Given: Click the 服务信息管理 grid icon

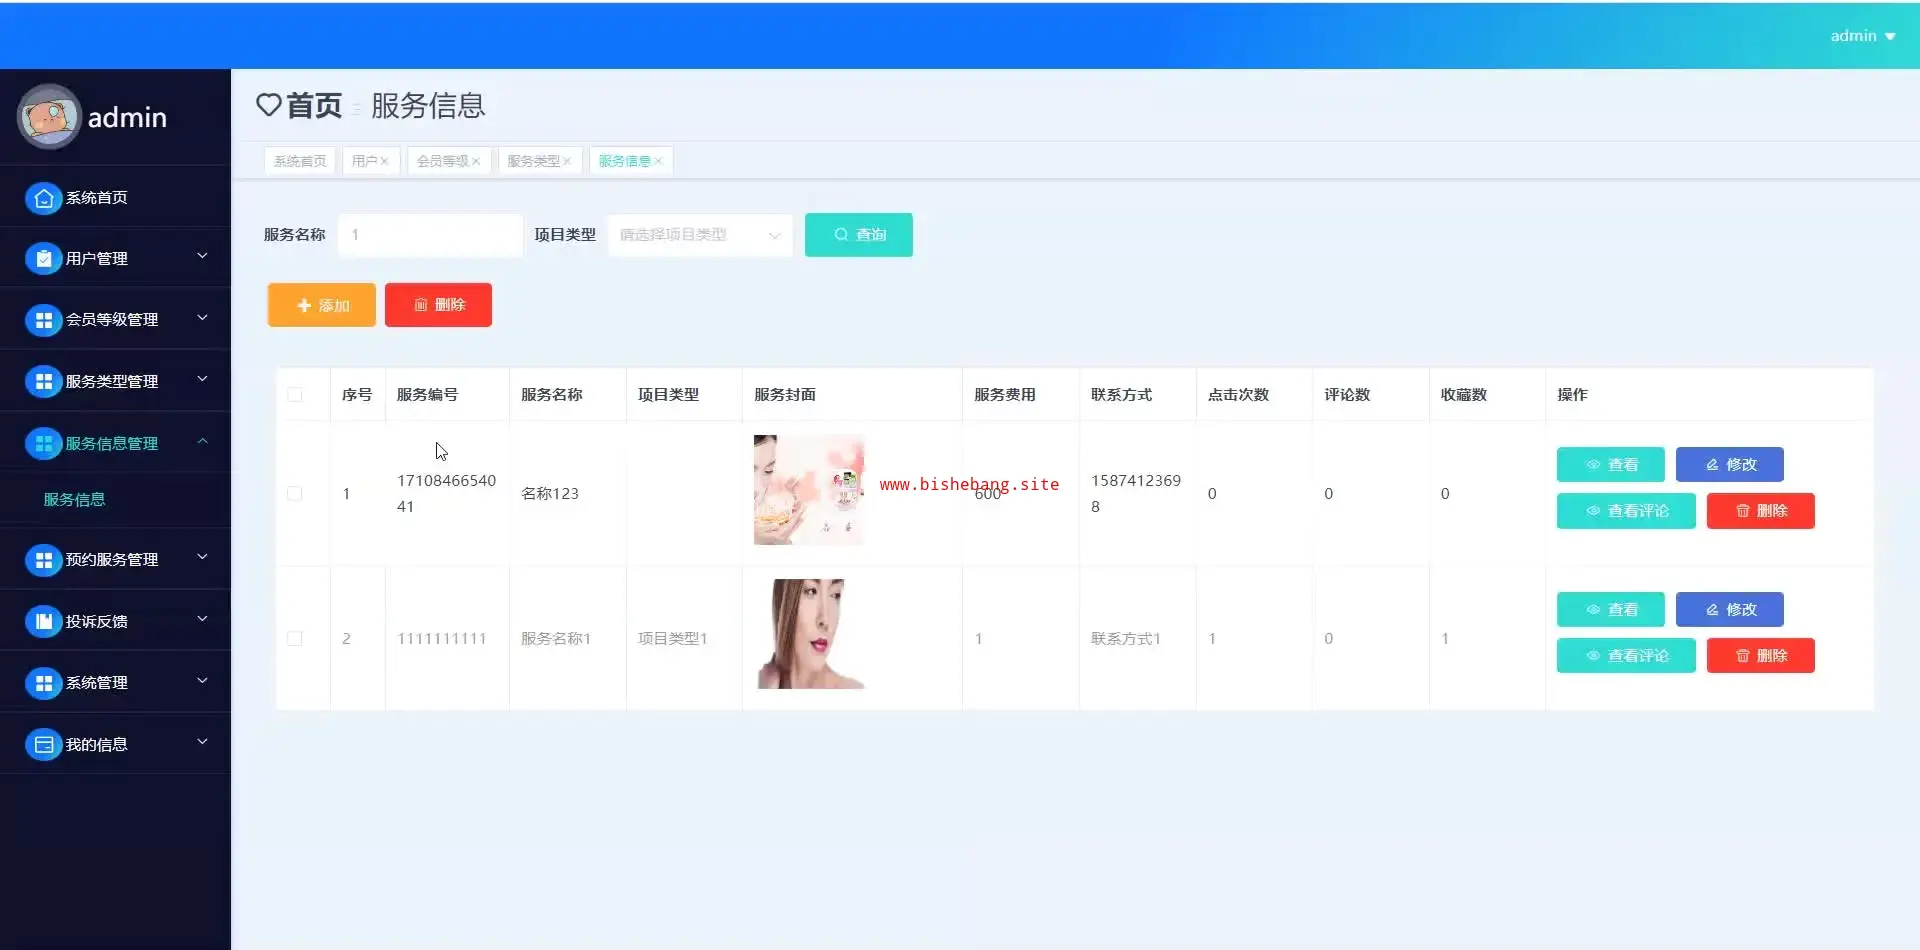Looking at the screenshot, I should 43,444.
